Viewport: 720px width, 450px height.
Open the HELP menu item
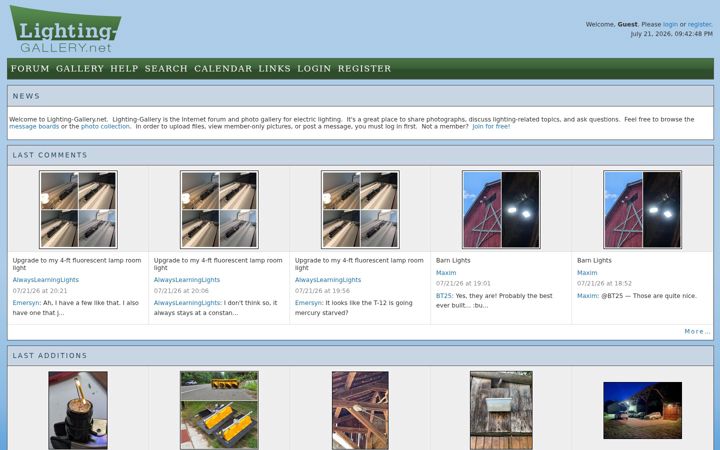[x=124, y=68]
